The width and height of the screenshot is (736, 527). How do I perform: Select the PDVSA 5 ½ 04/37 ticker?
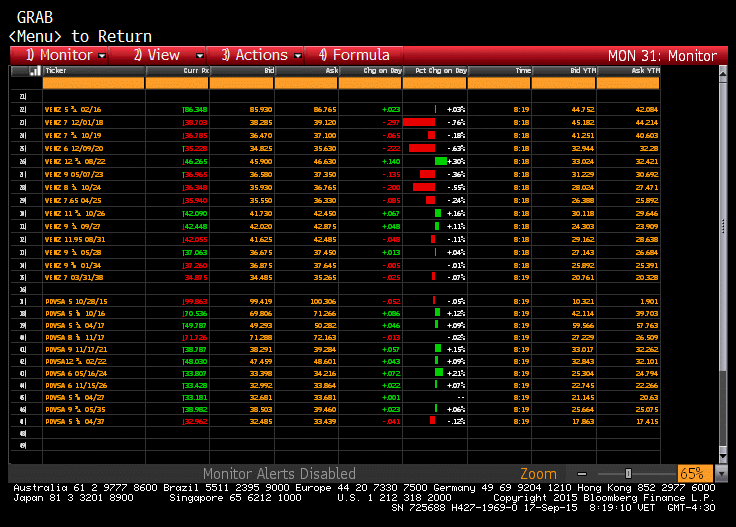(75, 421)
